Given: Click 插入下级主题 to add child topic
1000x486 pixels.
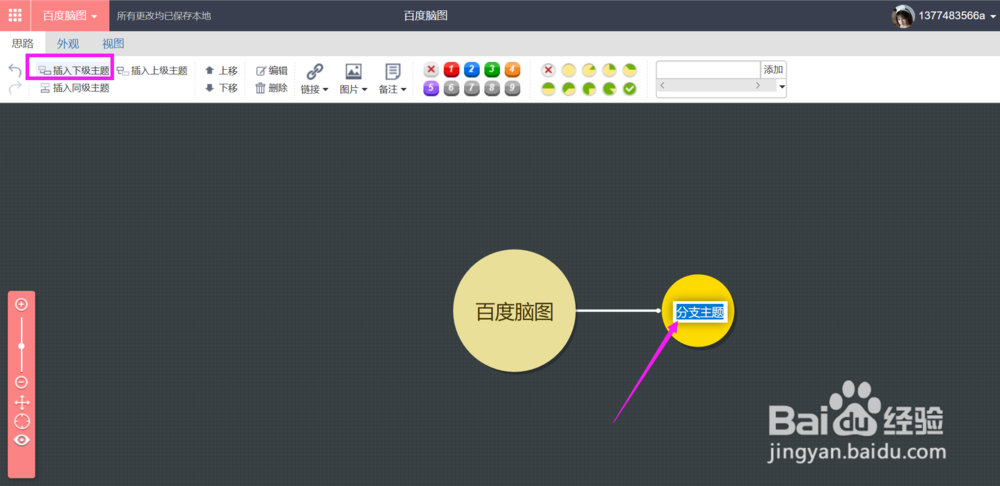Looking at the screenshot, I should 73,70.
